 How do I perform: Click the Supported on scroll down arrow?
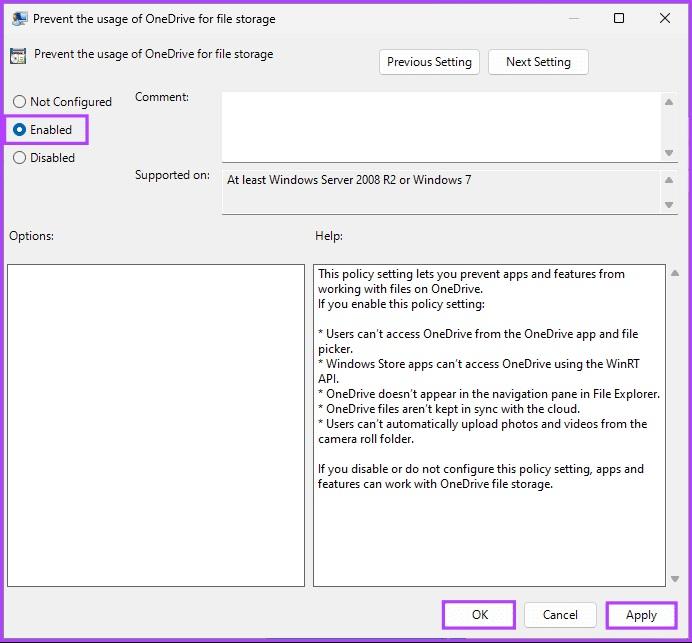(x=669, y=205)
